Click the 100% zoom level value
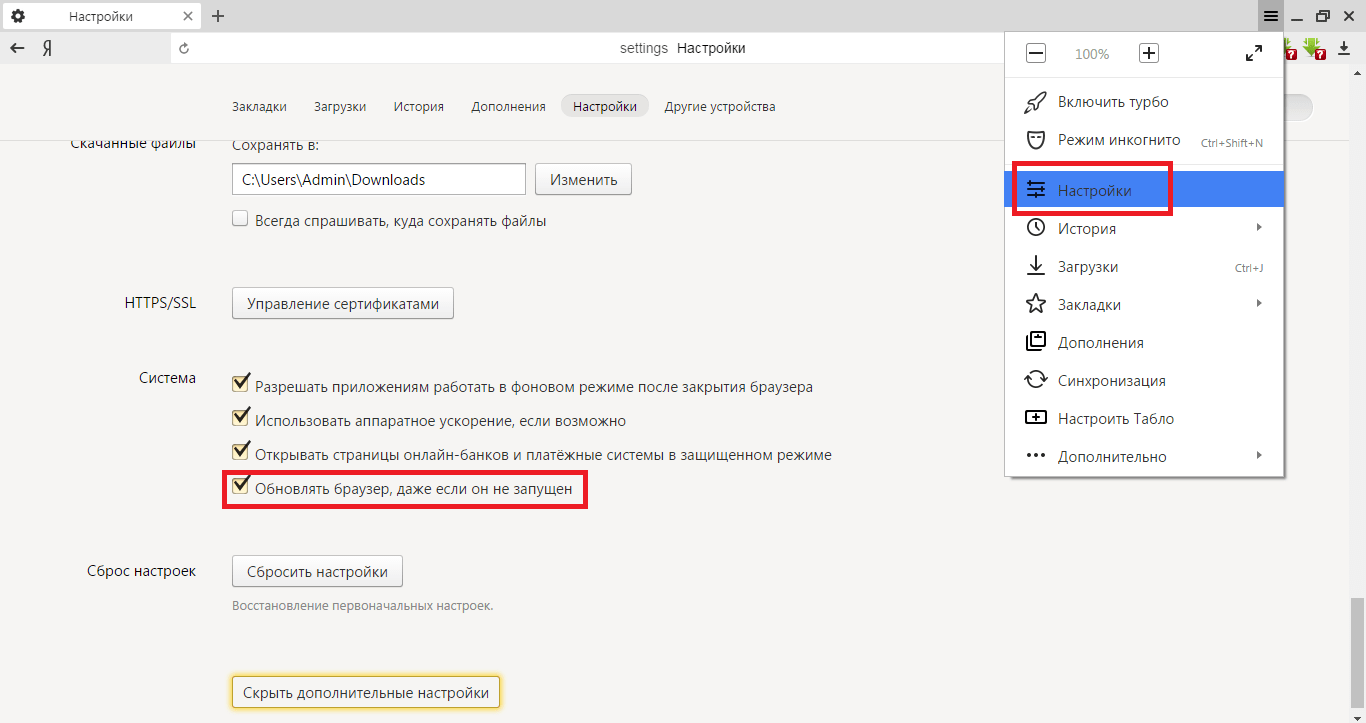Screen dimensions: 1366x723 click(1092, 54)
